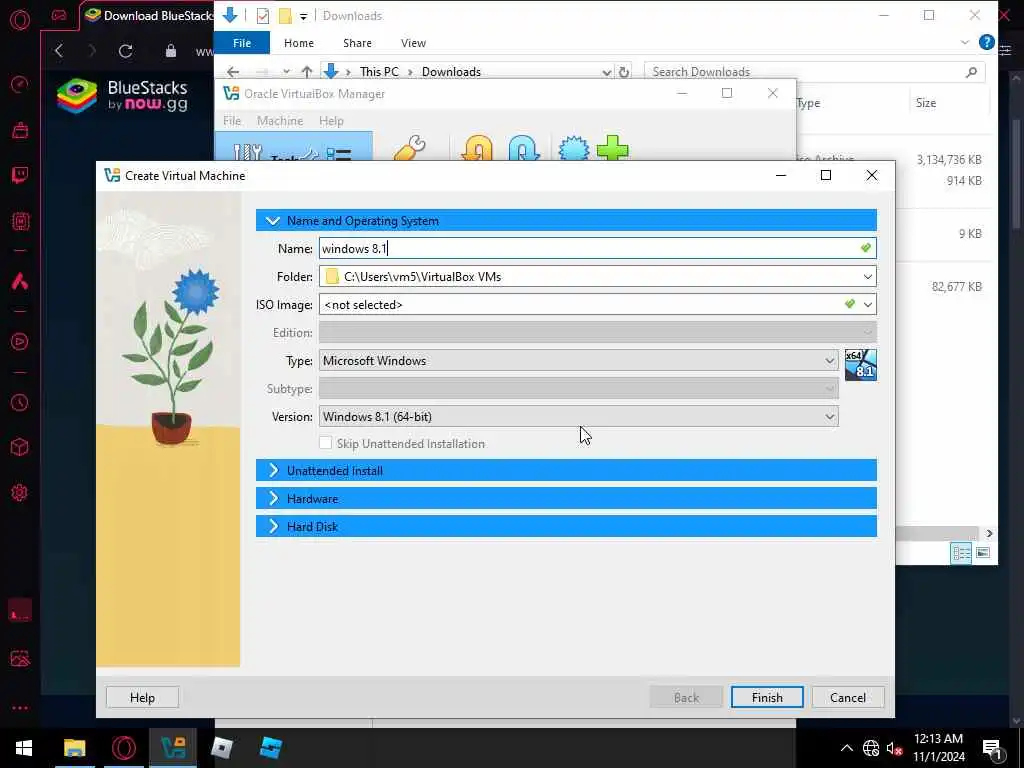Expand the Hard Disk section
This screenshot has height=768, width=1024.
[x=566, y=527]
